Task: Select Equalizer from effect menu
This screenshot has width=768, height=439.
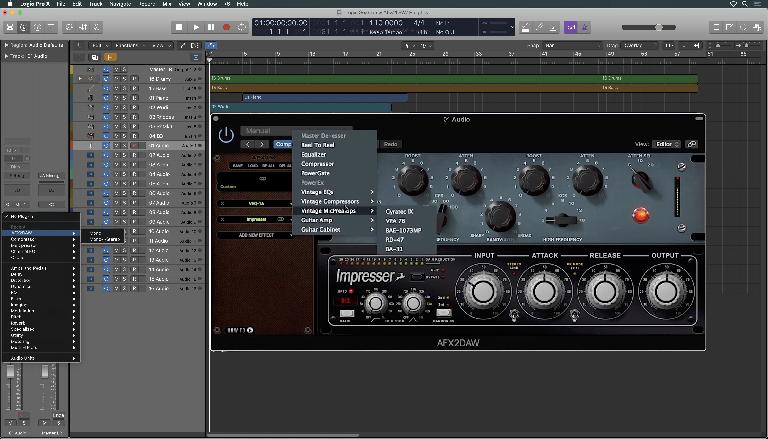Action: [334, 154]
